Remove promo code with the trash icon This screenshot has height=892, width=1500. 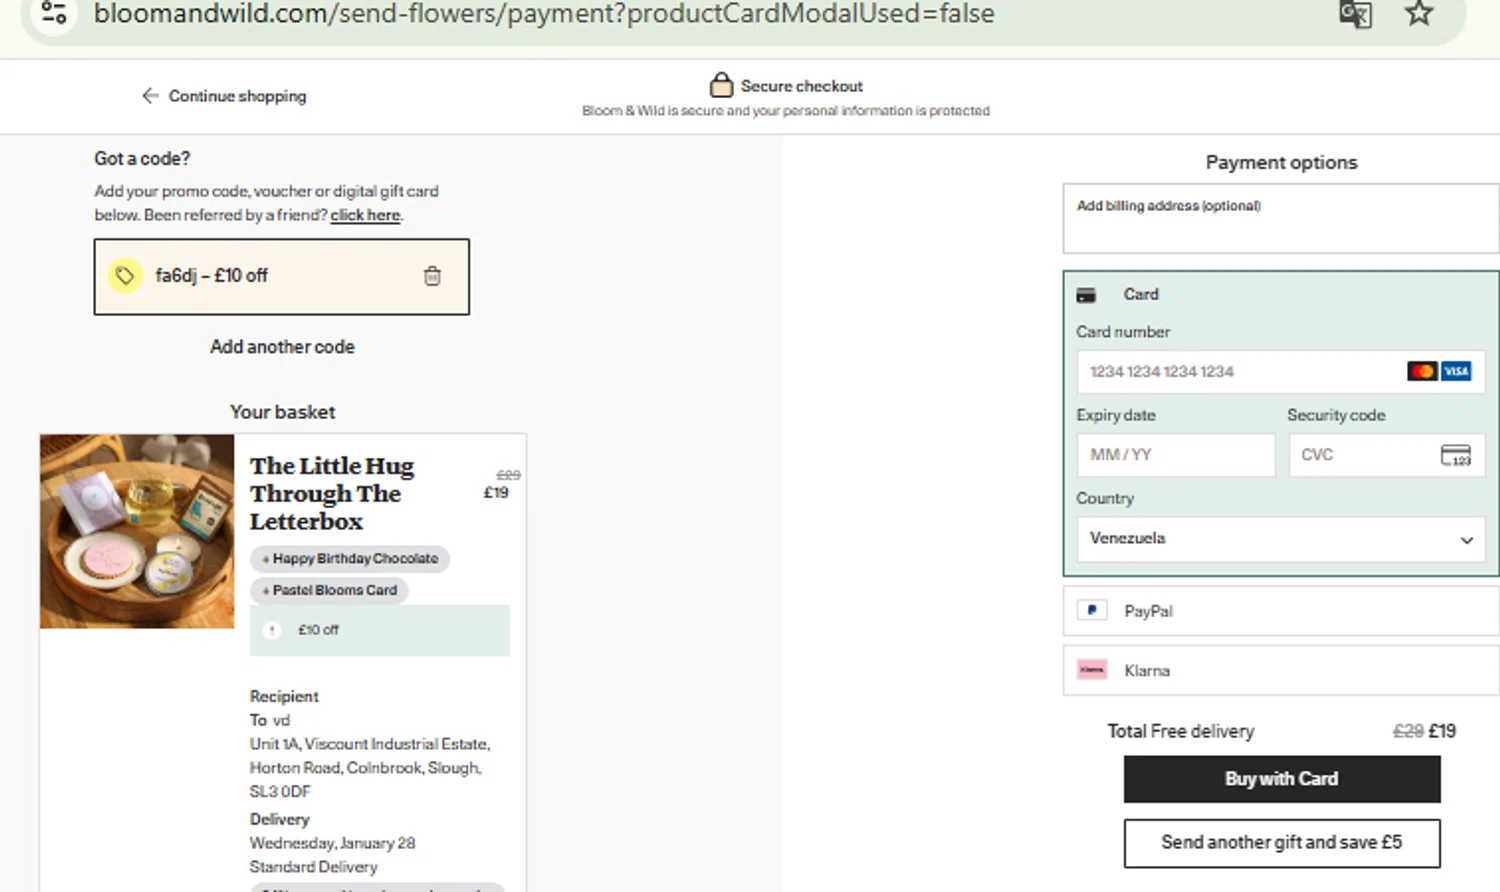[432, 276]
